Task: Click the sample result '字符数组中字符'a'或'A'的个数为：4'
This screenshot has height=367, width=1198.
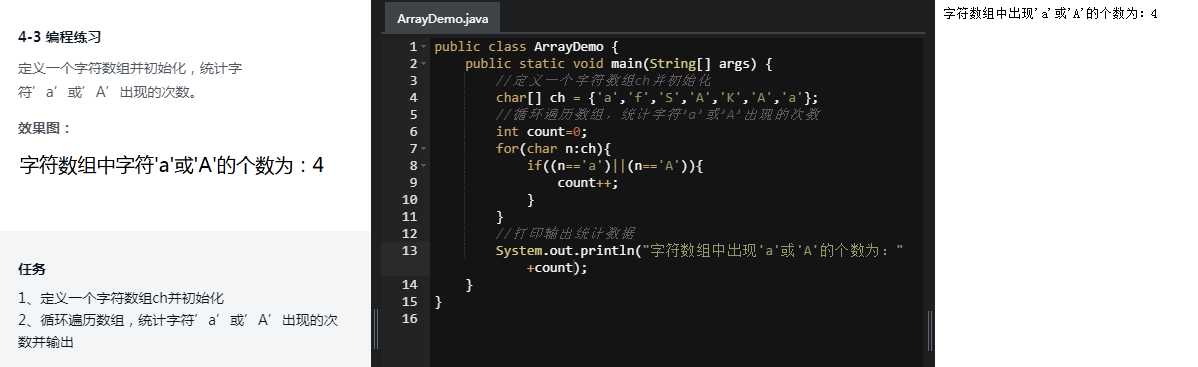Action: pos(171,165)
